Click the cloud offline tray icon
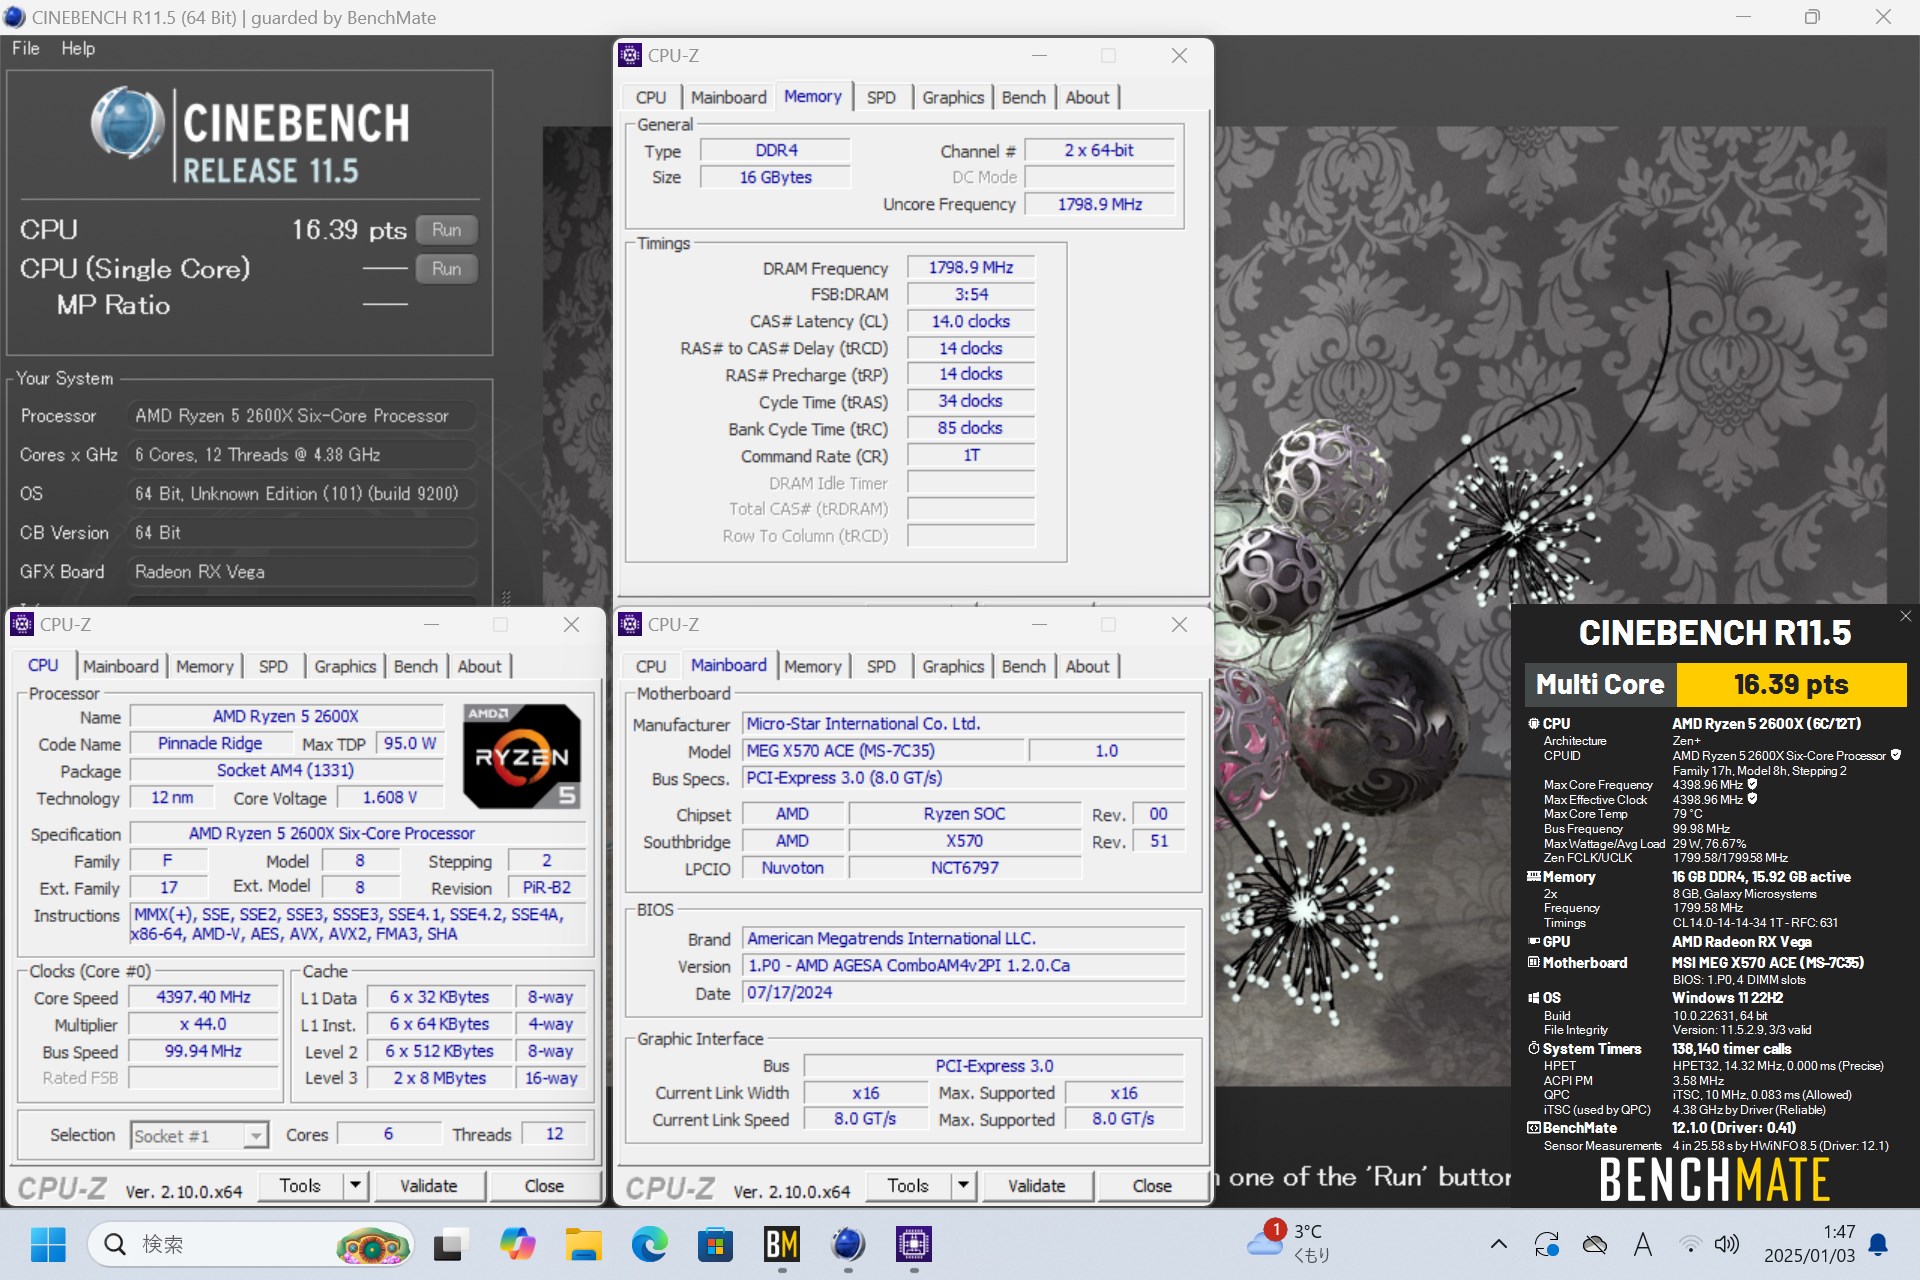The width and height of the screenshot is (1920, 1280). coord(1595,1244)
